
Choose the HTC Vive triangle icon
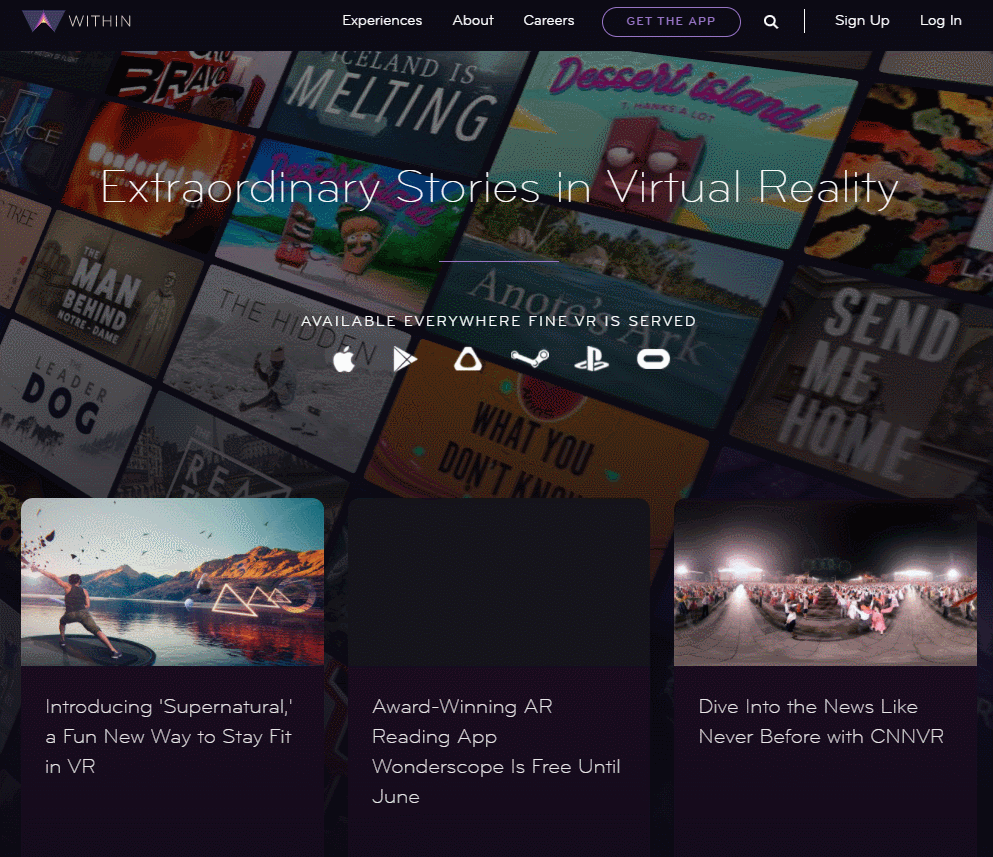(467, 359)
